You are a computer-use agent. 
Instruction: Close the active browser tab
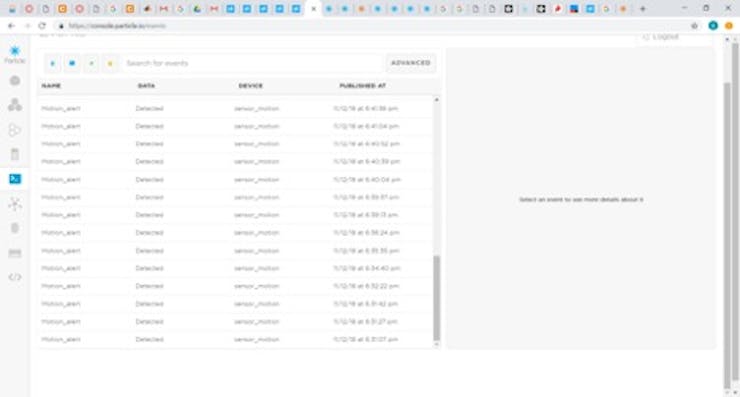click(313, 8)
